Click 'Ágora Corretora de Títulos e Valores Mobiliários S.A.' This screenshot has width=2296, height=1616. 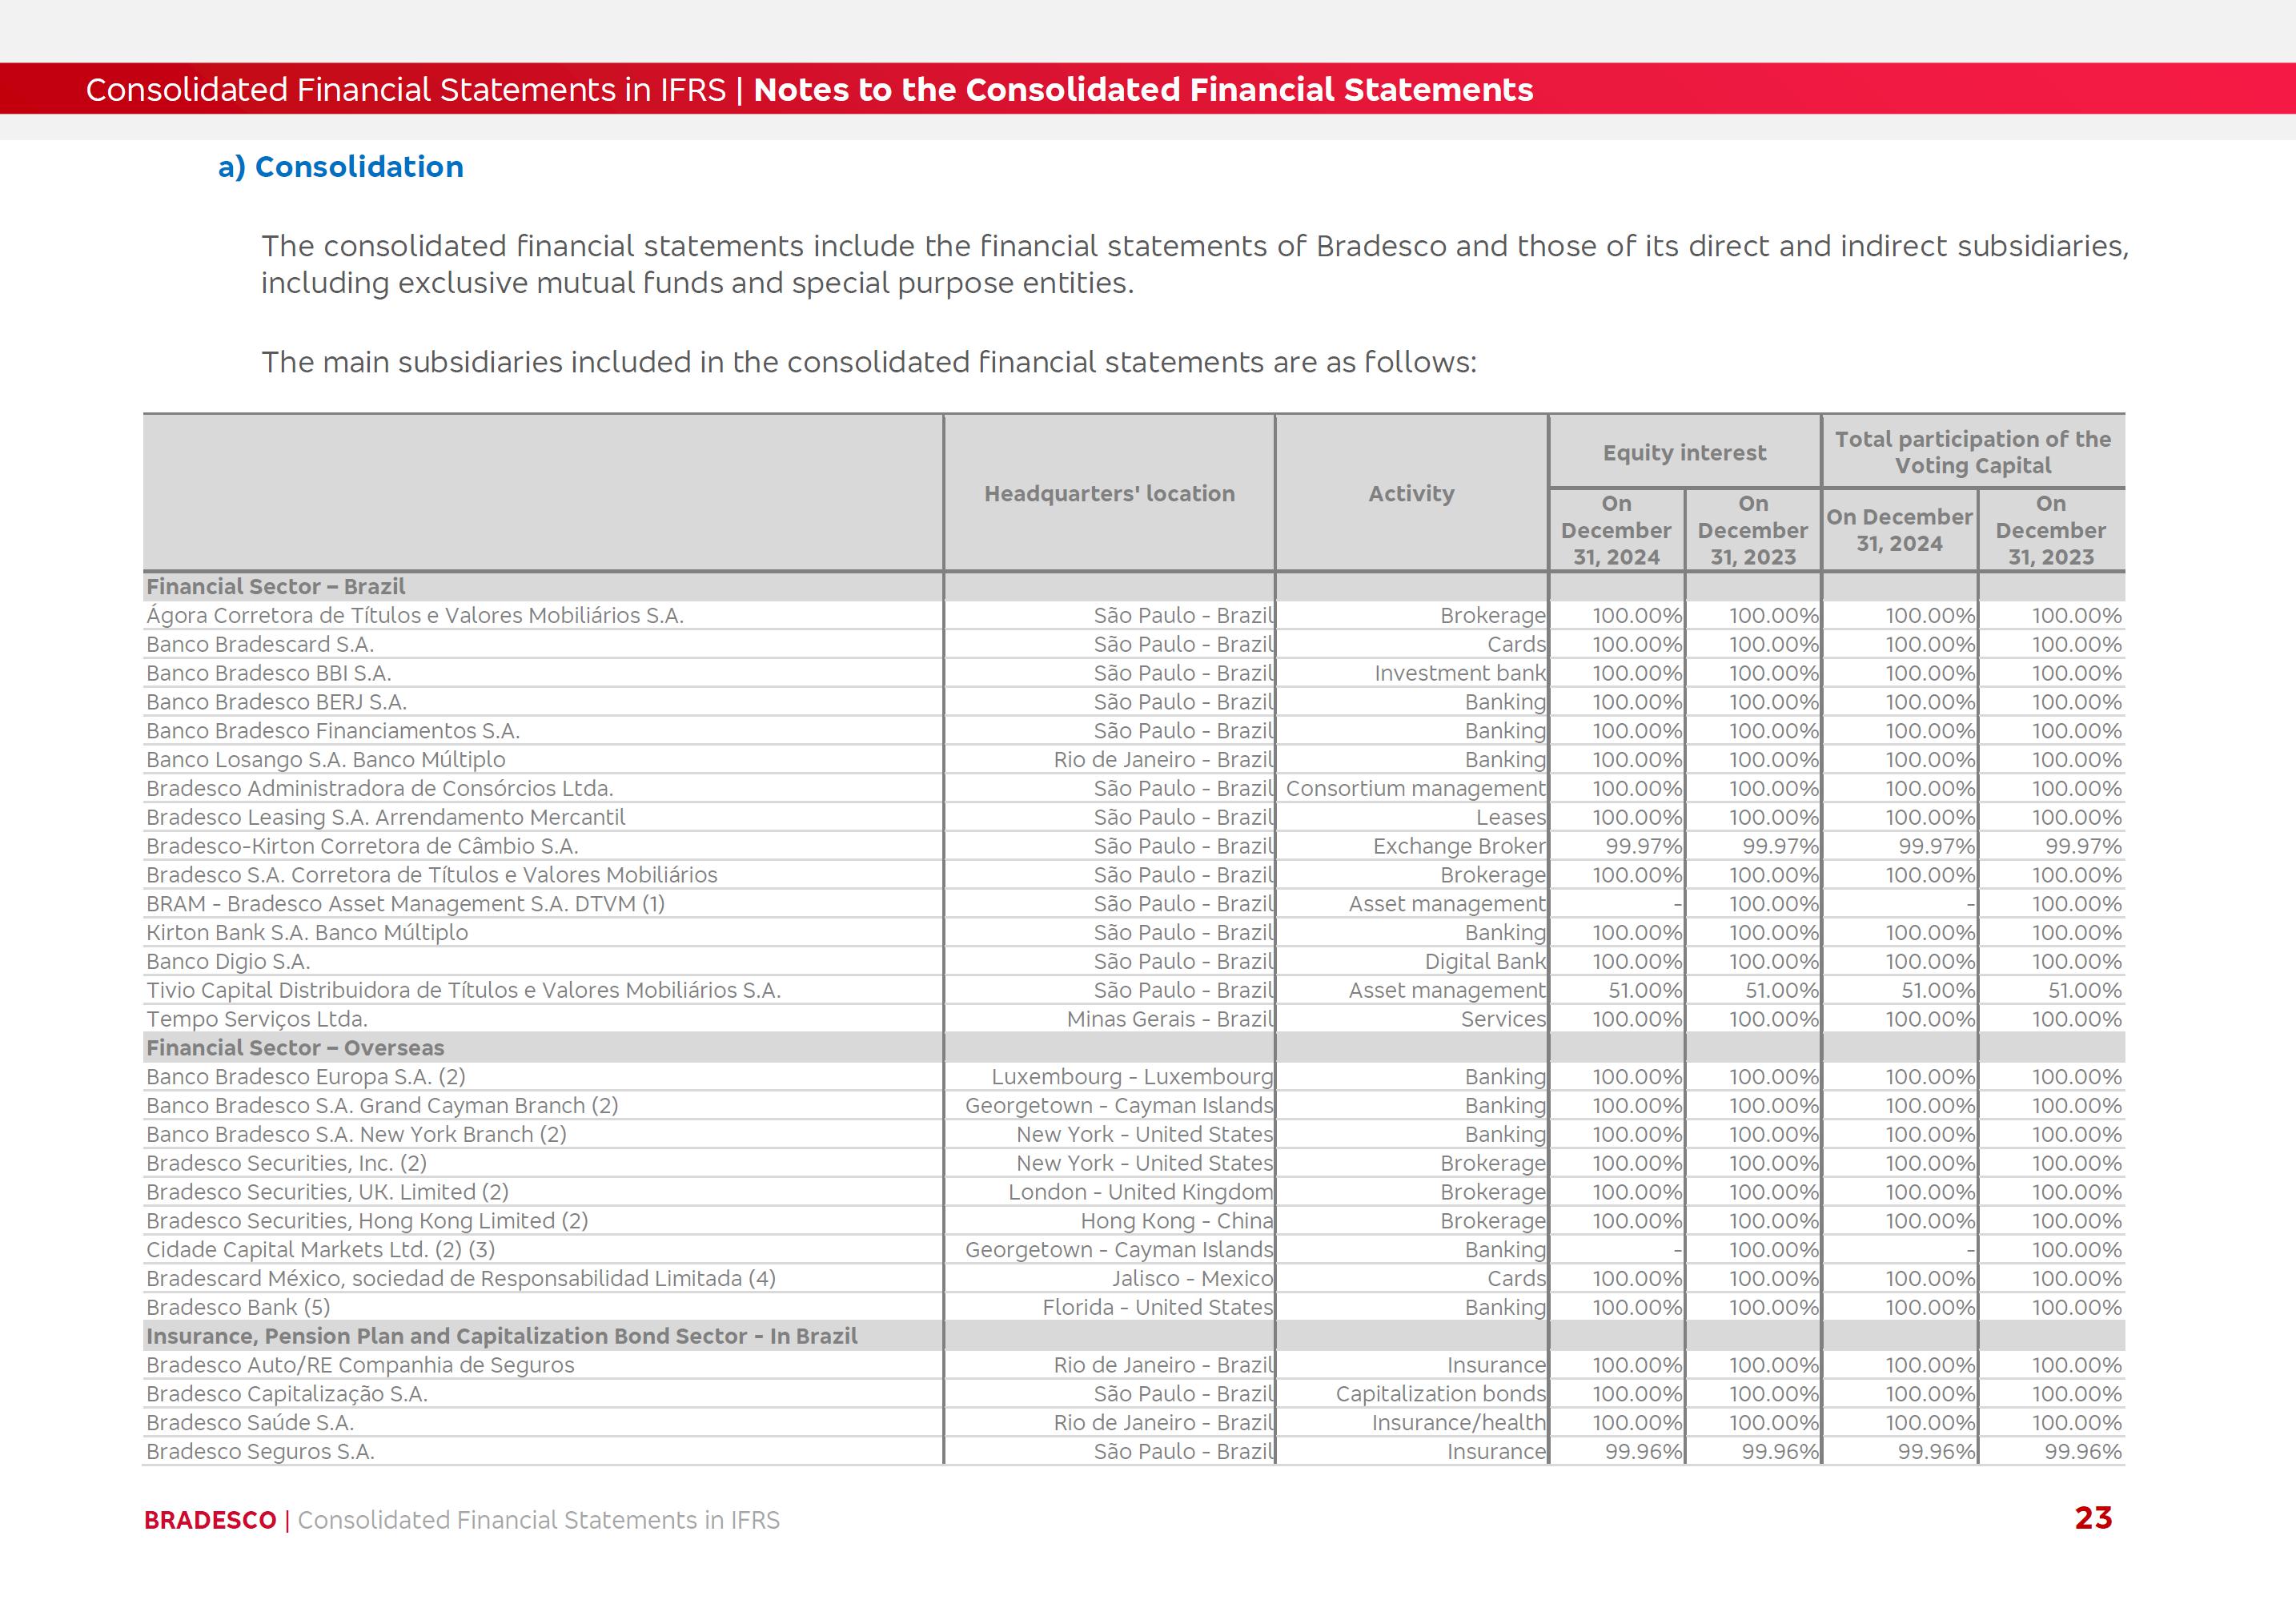(x=414, y=616)
